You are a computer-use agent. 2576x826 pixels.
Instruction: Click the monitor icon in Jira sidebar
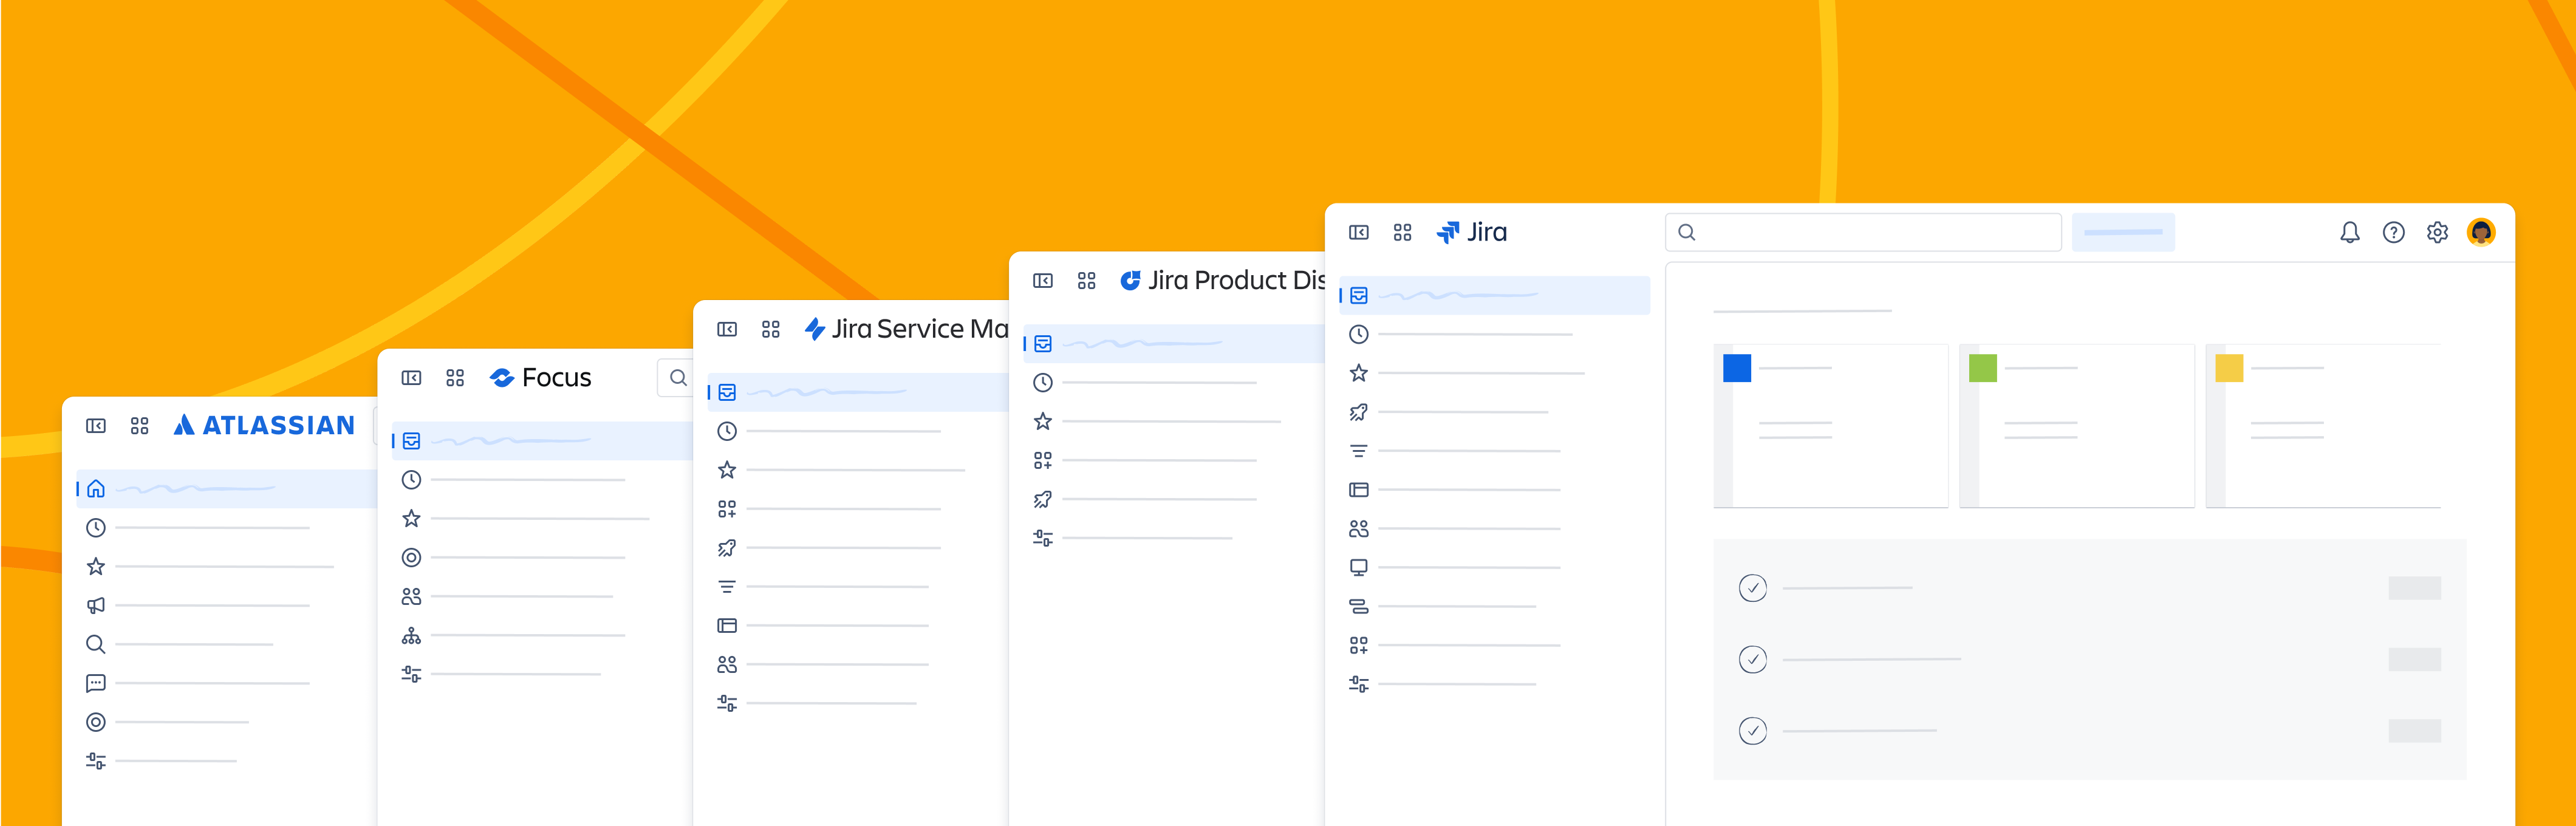tap(1358, 567)
